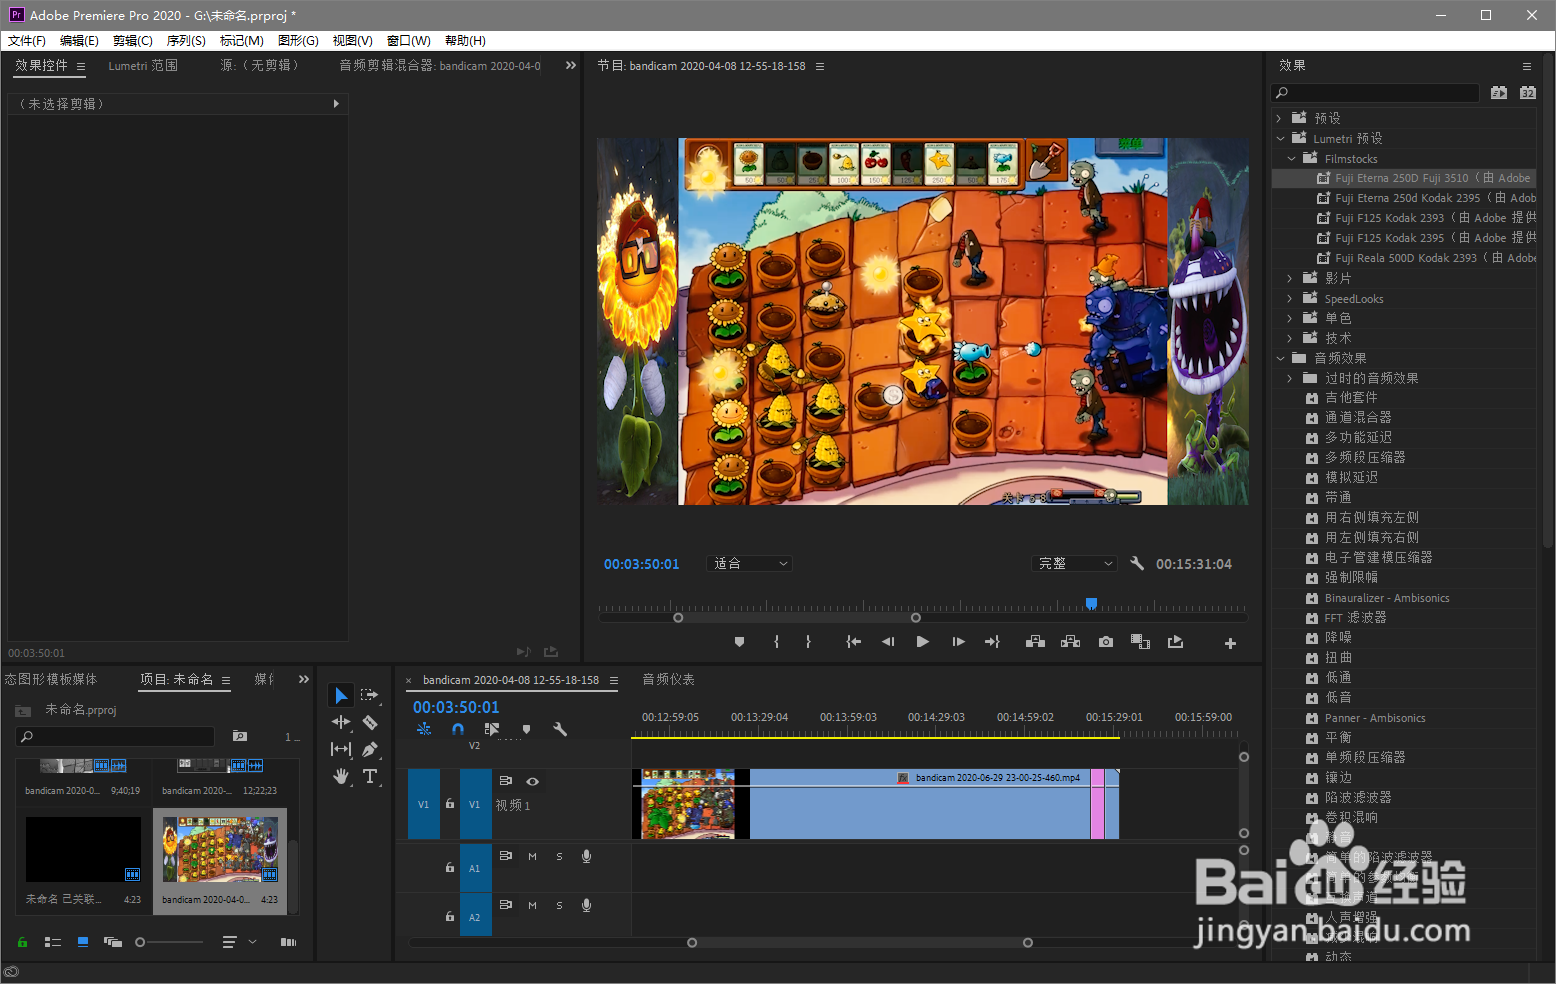Mute the A2 audio track
The image size is (1556, 984).
(532, 905)
